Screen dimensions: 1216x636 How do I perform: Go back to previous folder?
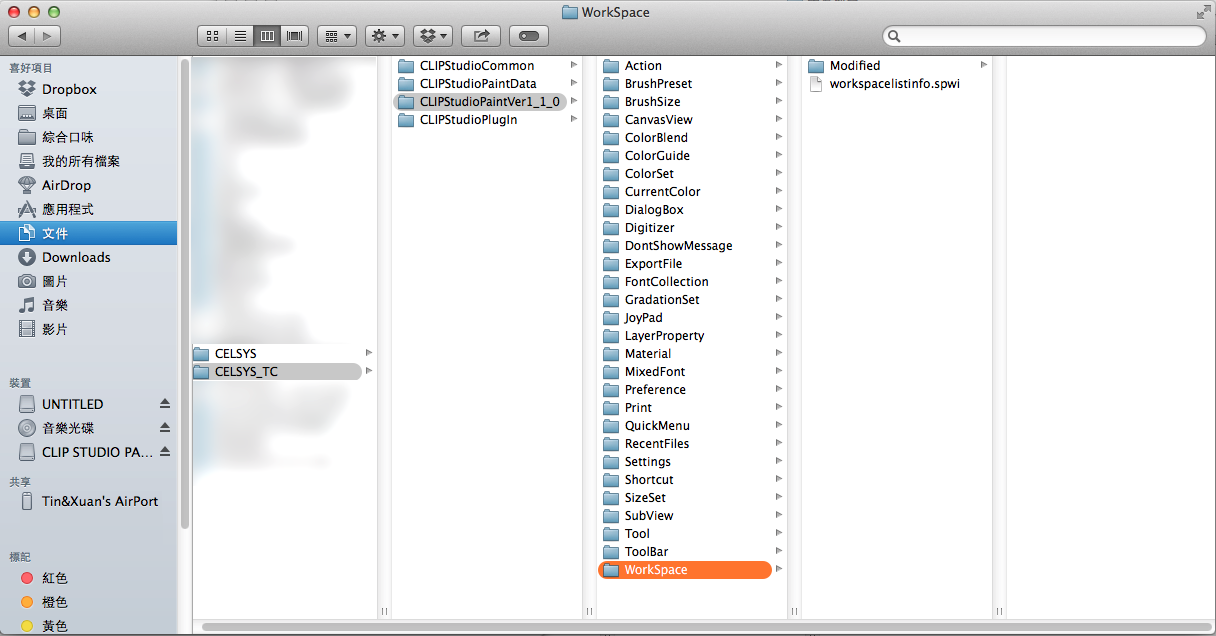[22, 36]
